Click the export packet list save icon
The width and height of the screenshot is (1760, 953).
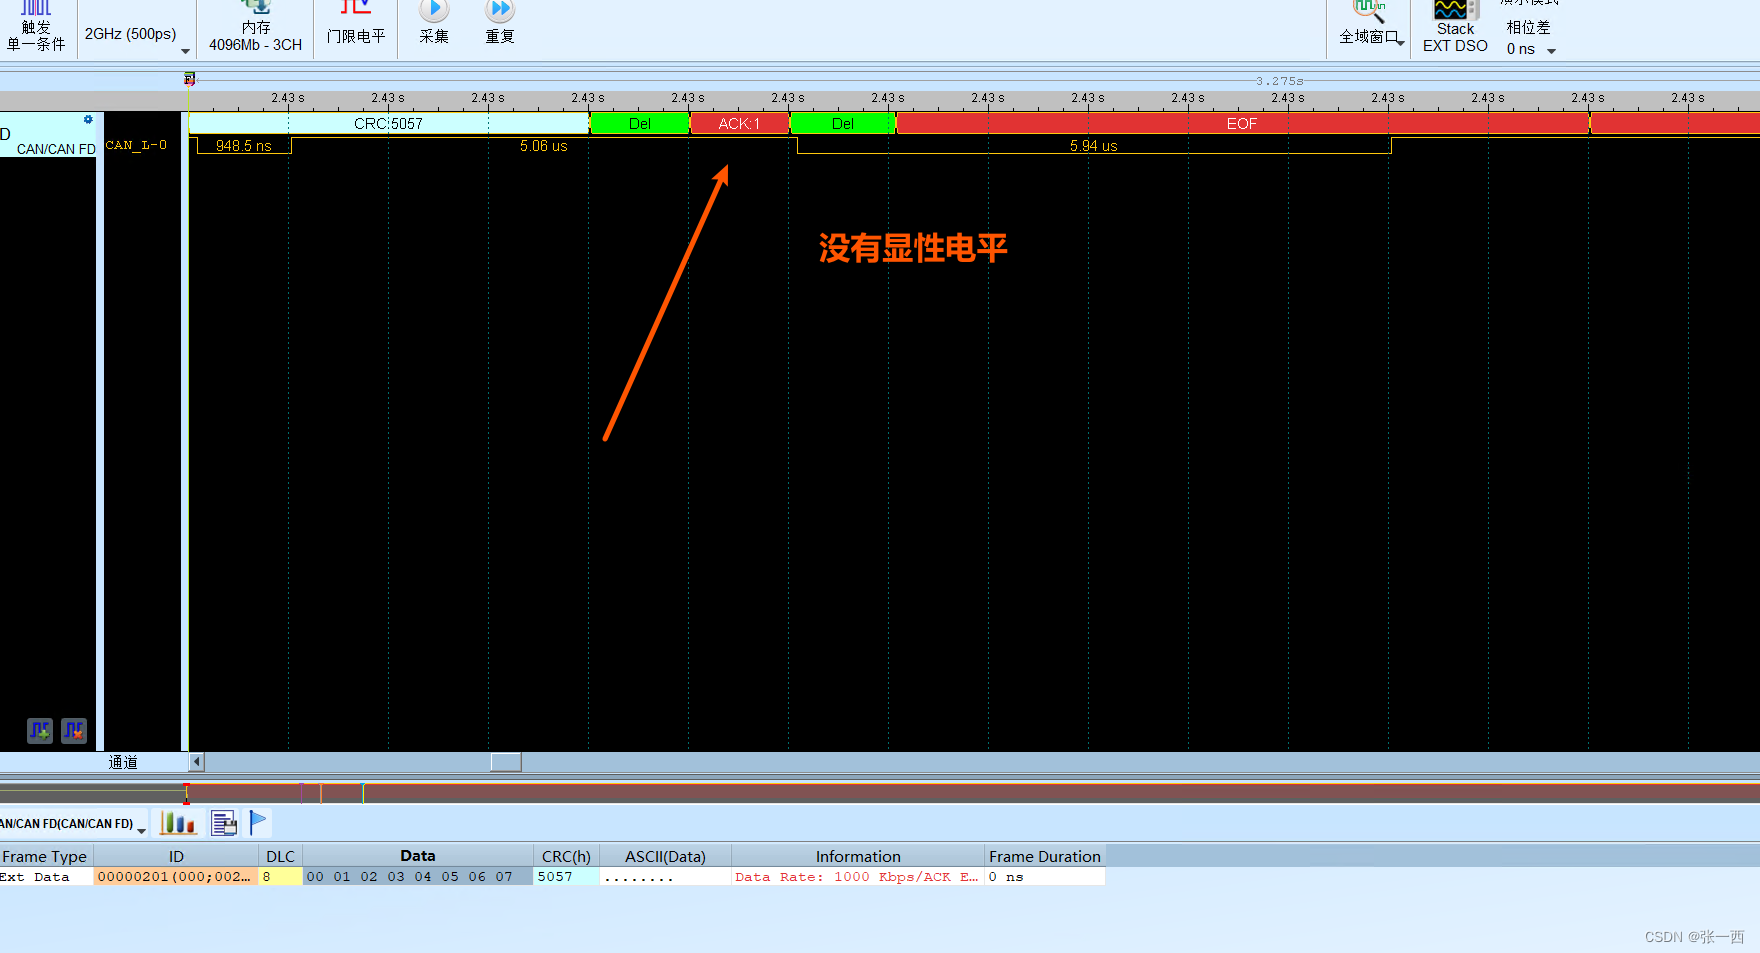click(x=224, y=823)
